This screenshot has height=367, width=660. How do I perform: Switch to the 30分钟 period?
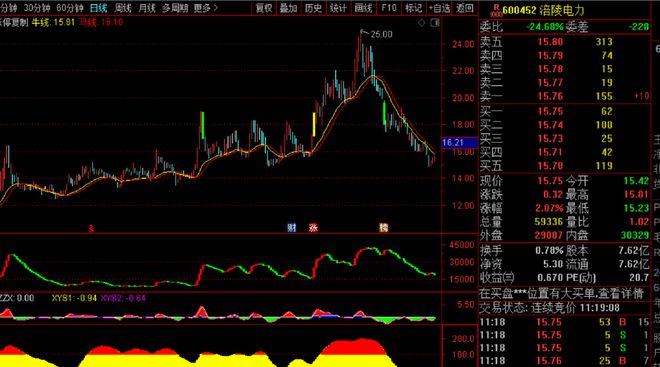(x=37, y=8)
